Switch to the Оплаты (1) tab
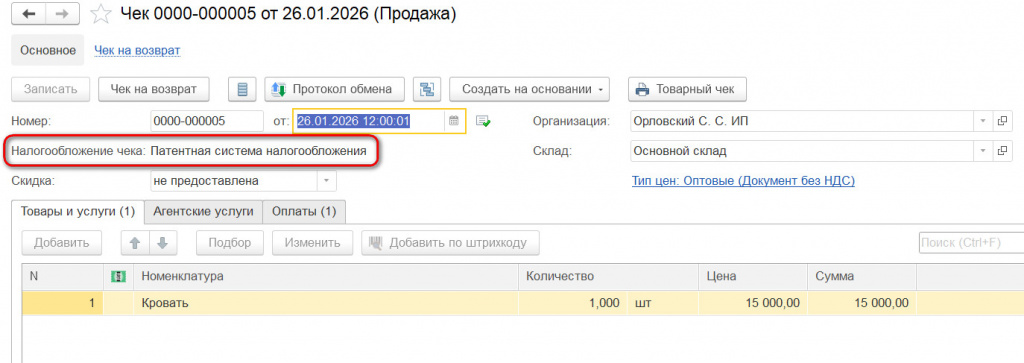 click(x=304, y=212)
